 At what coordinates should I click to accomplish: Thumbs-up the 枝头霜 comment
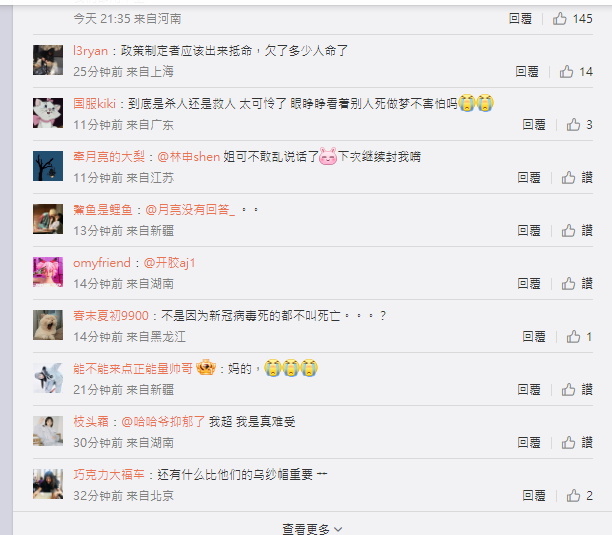click(568, 443)
